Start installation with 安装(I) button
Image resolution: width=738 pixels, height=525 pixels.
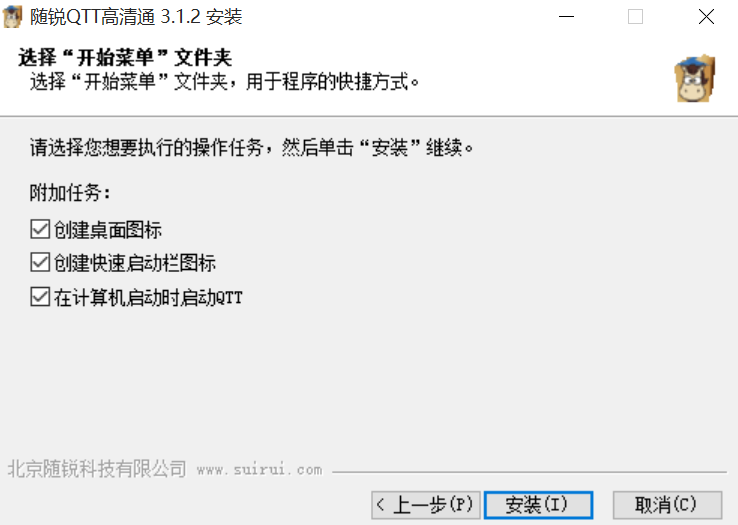tap(538, 505)
